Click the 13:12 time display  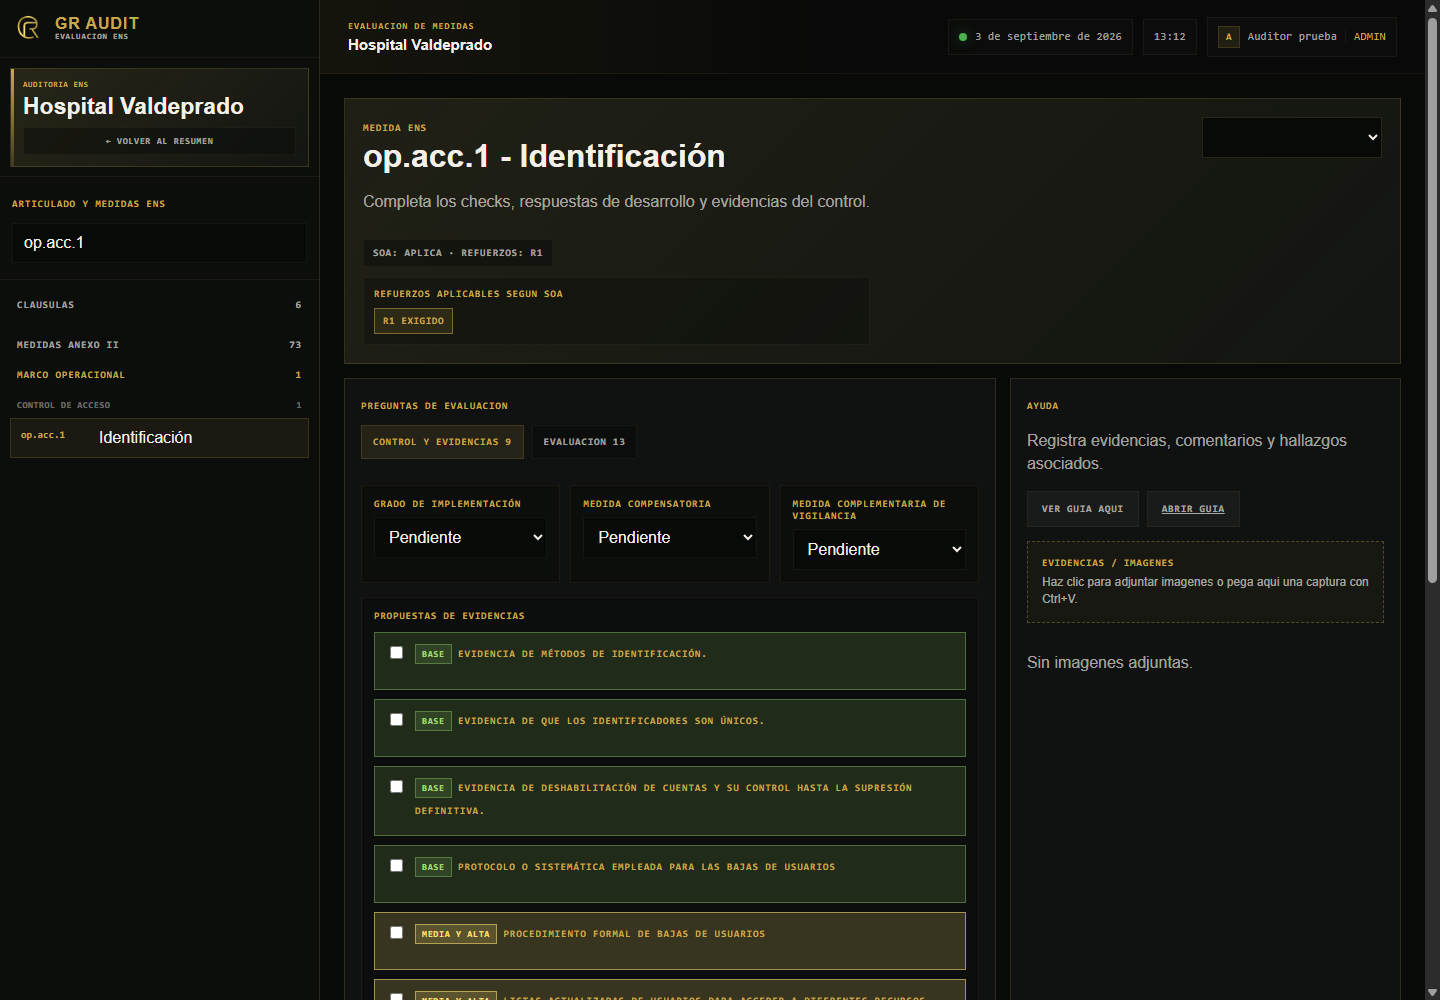click(x=1170, y=37)
